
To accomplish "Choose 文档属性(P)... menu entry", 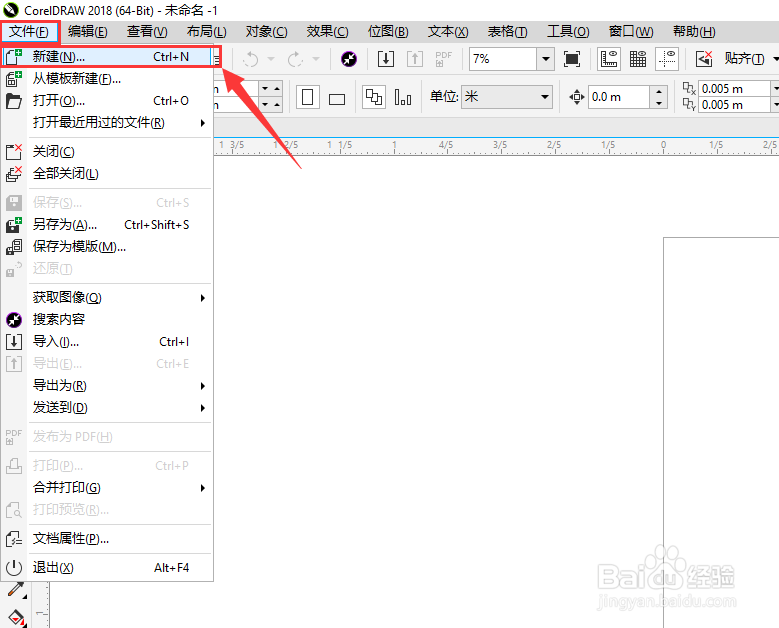I will tap(108, 539).
